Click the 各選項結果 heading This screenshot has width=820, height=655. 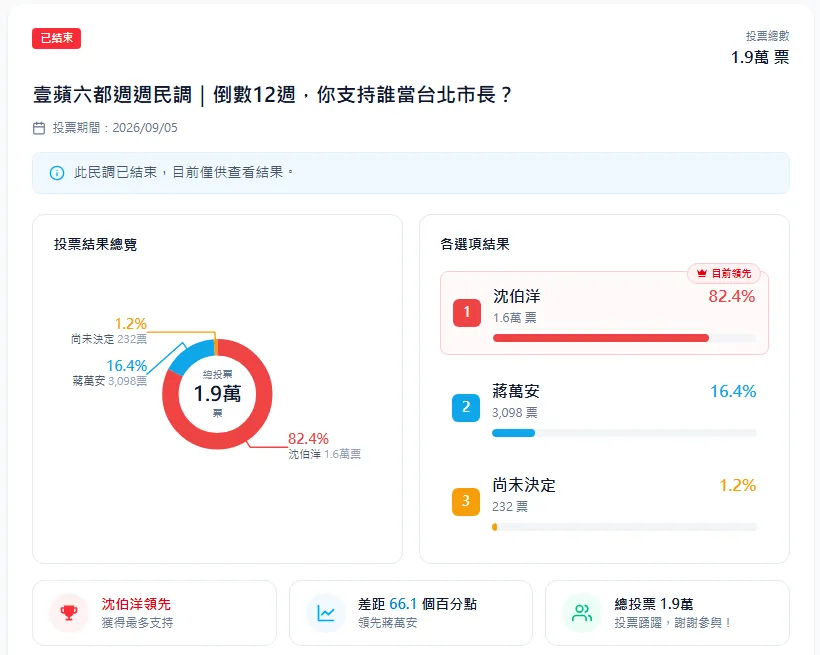pyautogui.click(x=475, y=244)
